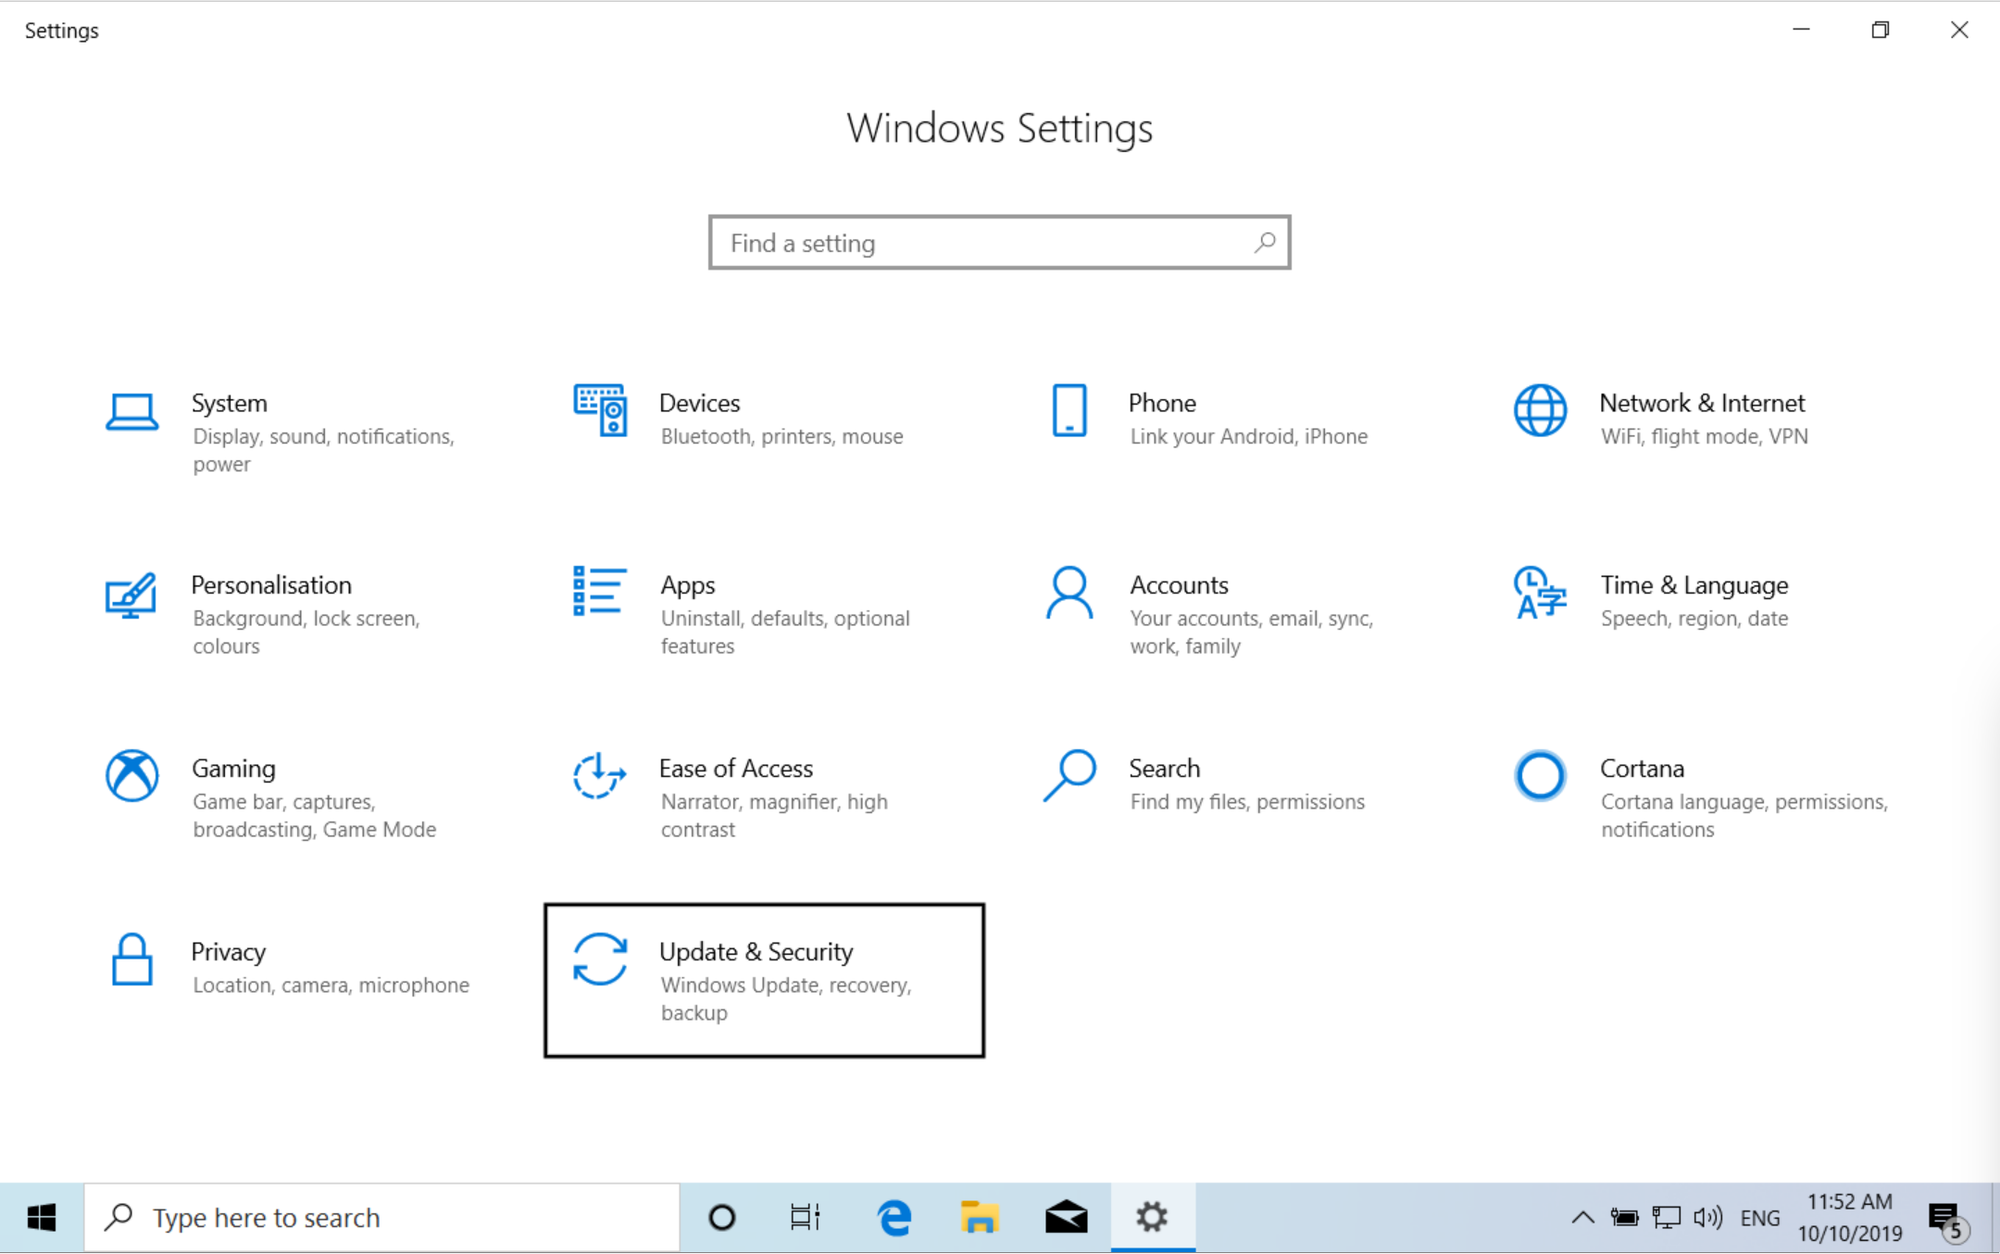
Task: Click 'Bluetooth, printers, mouse' description
Action: tap(782, 436)
